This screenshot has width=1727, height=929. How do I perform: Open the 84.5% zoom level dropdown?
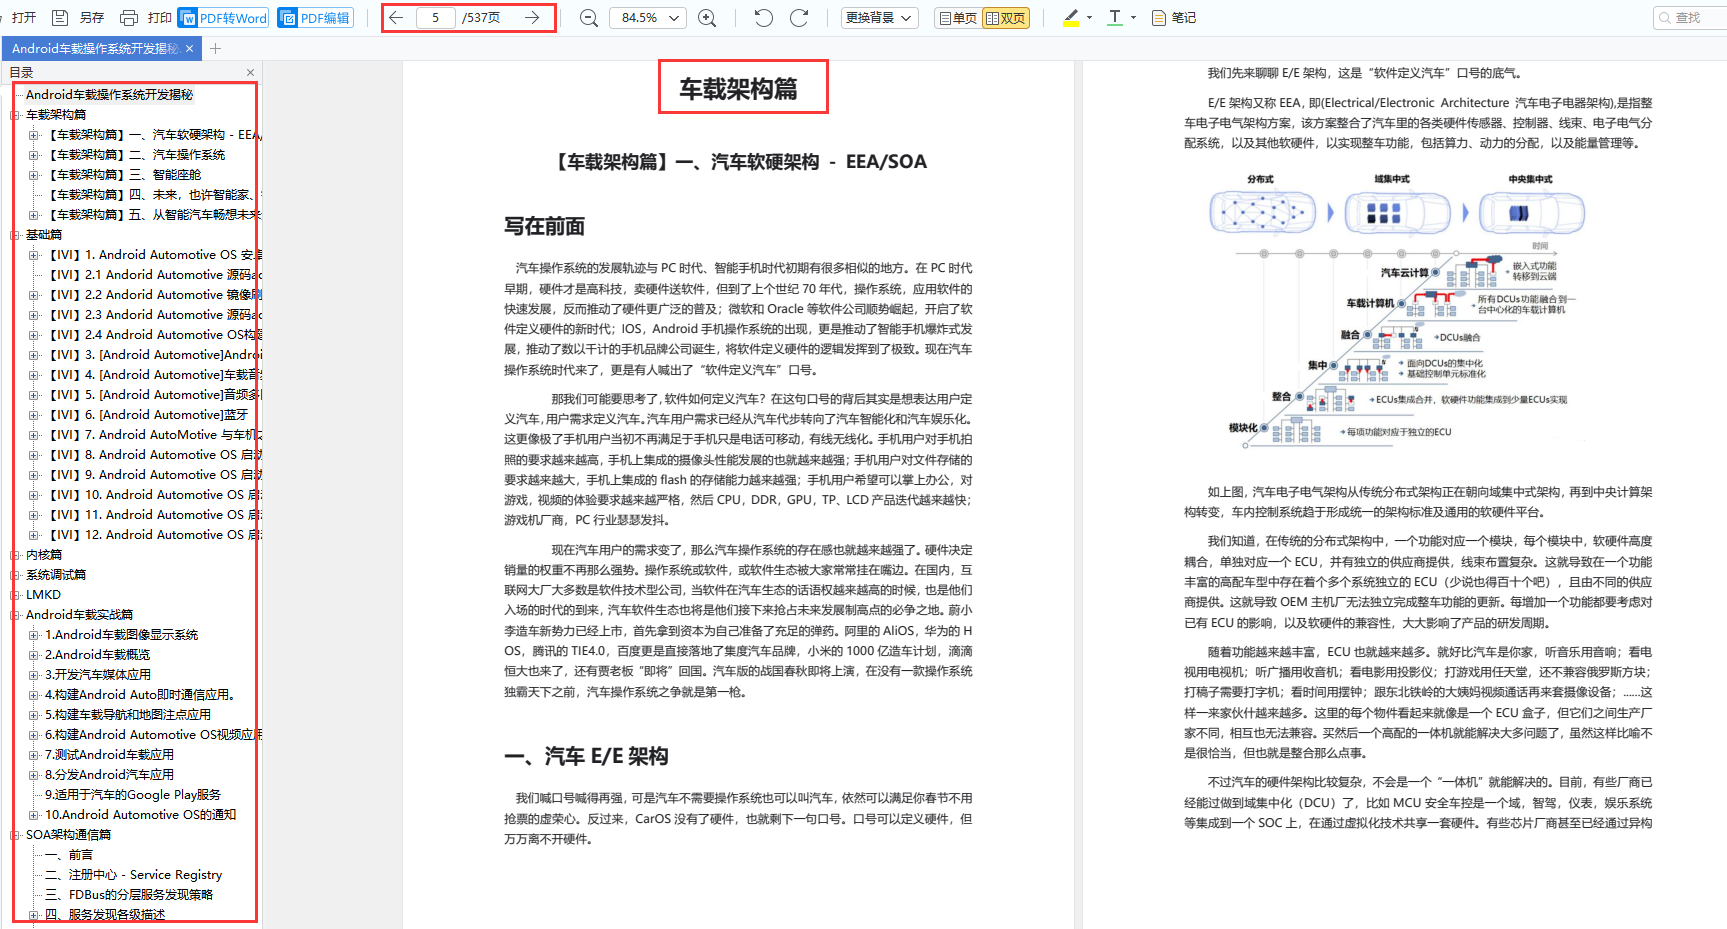647,18
